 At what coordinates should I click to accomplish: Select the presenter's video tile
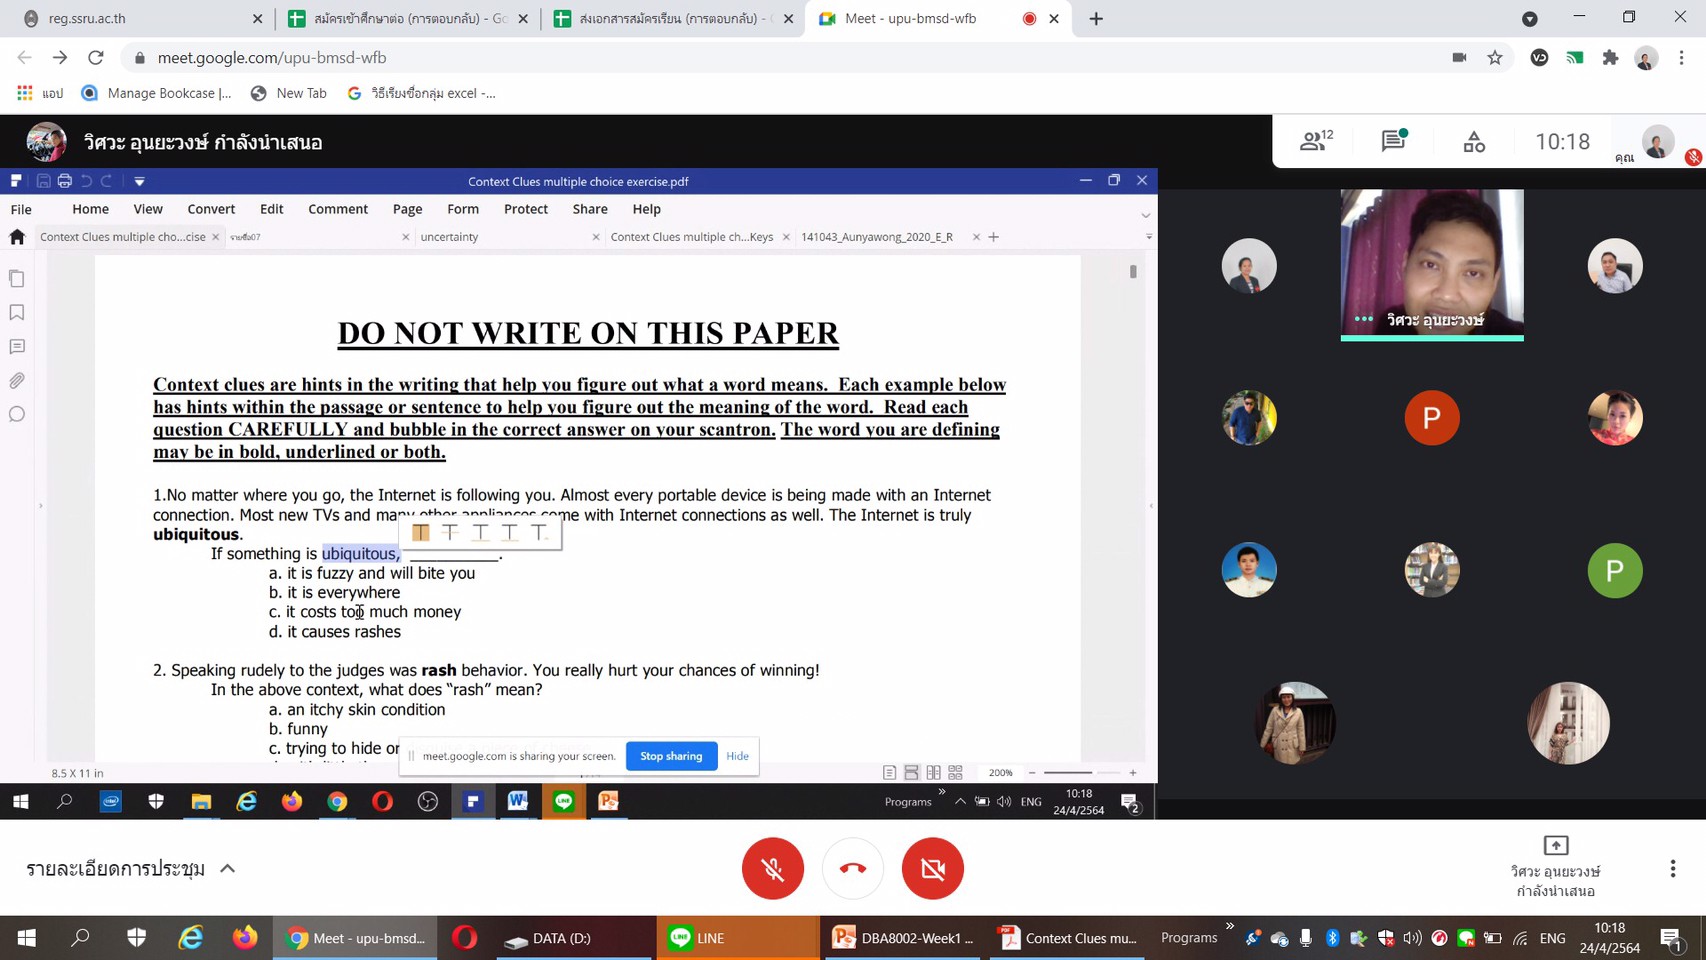click(x=1431, y=264)
